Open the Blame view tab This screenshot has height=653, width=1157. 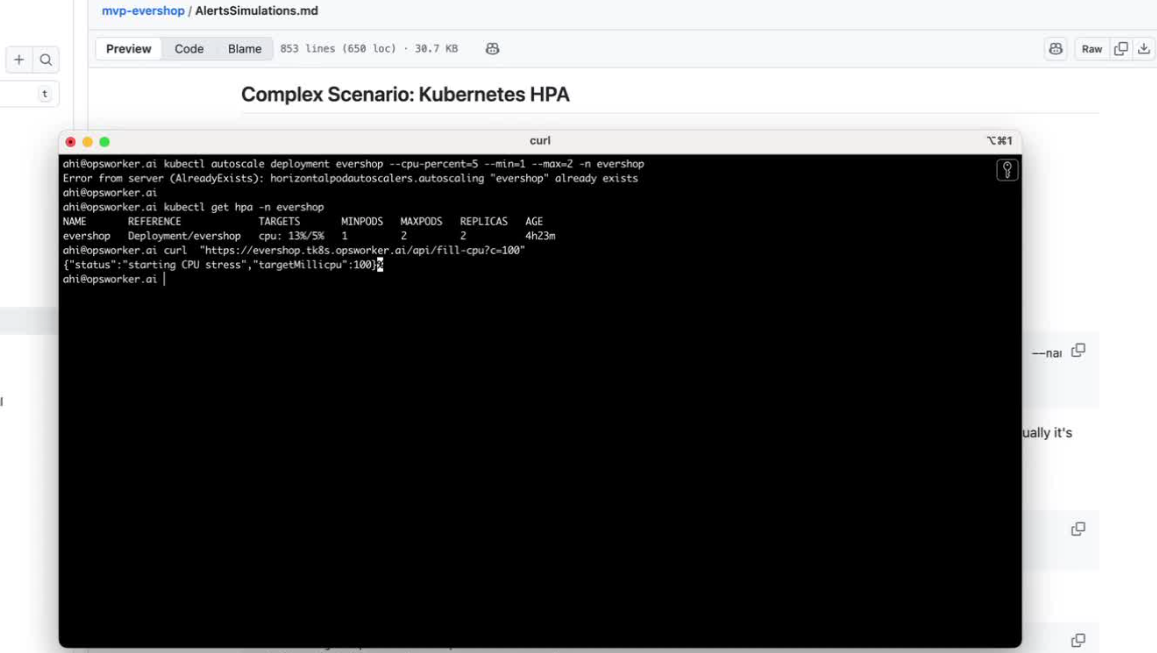pyautogui.click(x=244, y=49)
